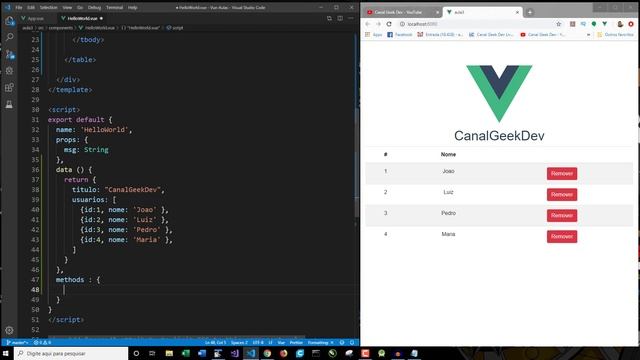The height and width of the screenshot is (360, 640).
Task: Change indentation via Spaces: 2 in status bar
Action: click(239, 342)
